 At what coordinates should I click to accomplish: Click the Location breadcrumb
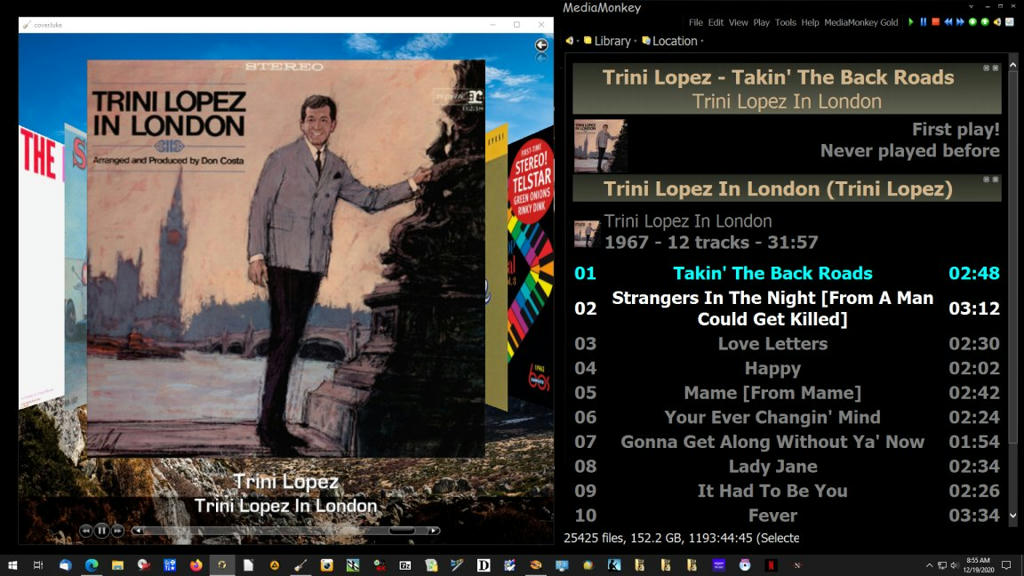675,40
